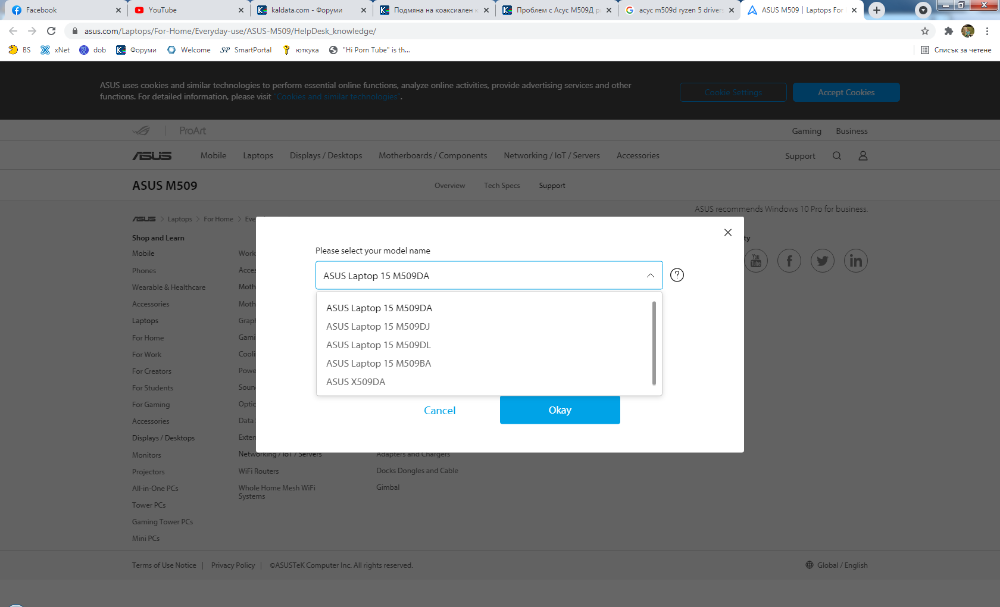Open the Facebook social icon
The image size is (1000, 607).
[x=789, y=261]
